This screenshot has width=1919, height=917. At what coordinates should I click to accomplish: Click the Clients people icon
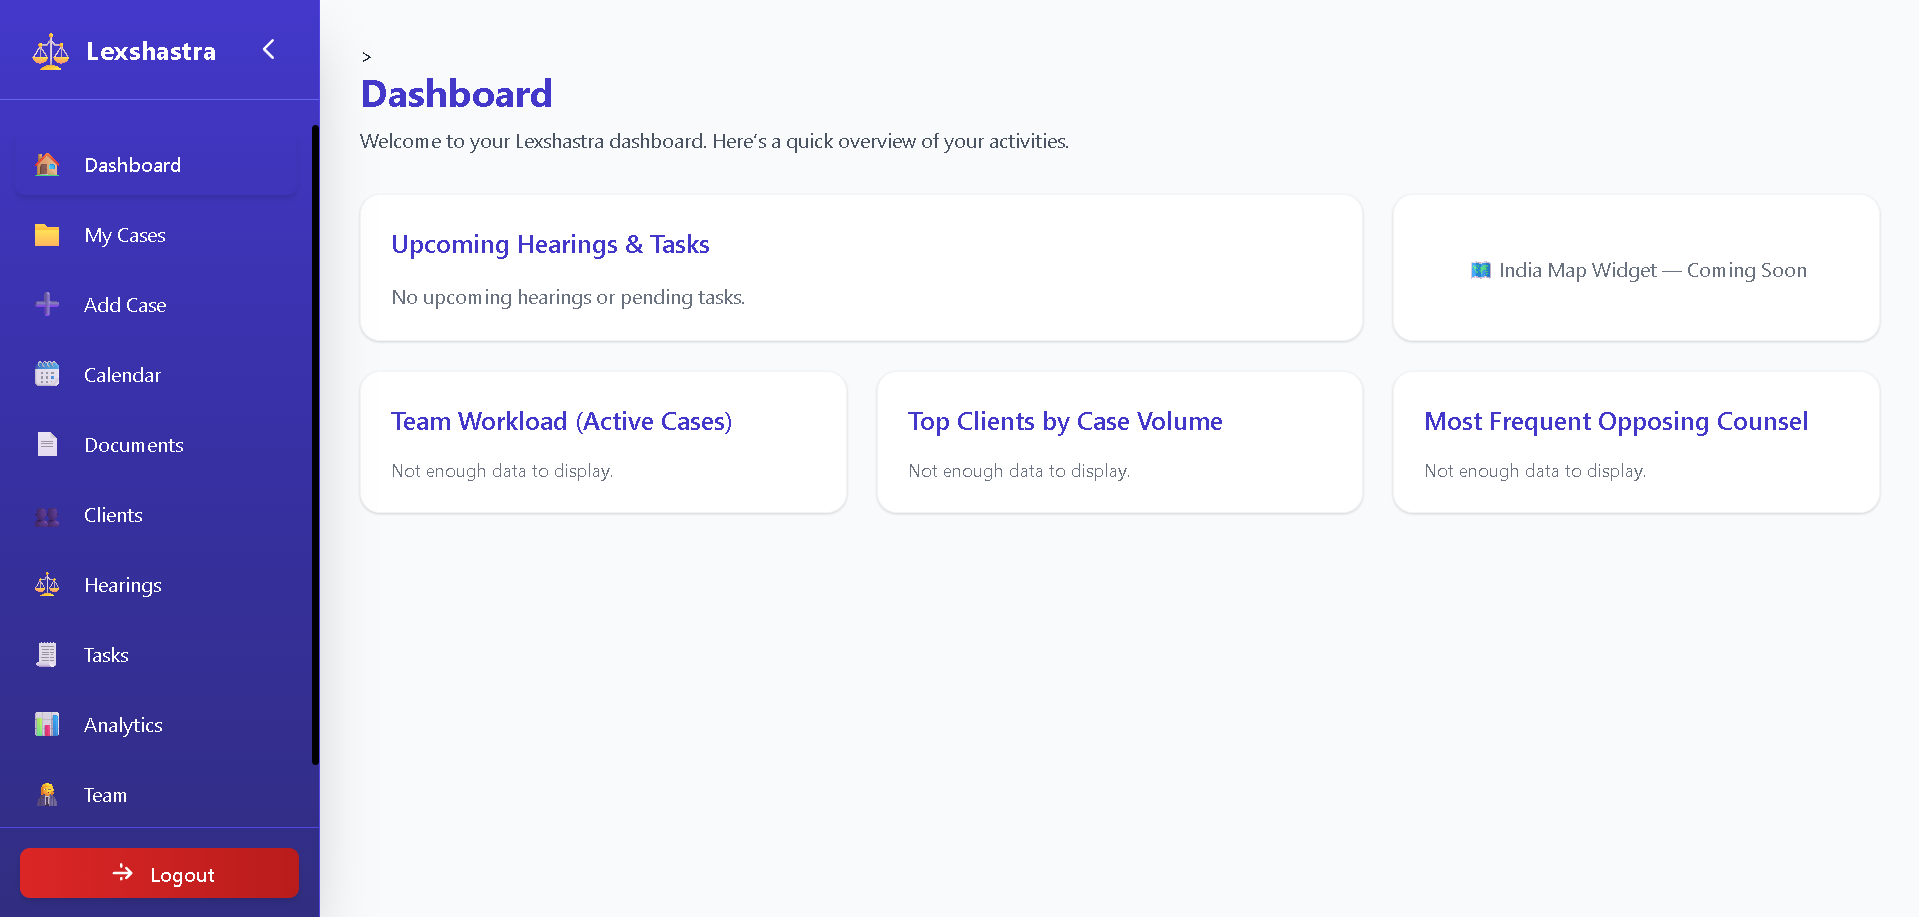(47, 516)
